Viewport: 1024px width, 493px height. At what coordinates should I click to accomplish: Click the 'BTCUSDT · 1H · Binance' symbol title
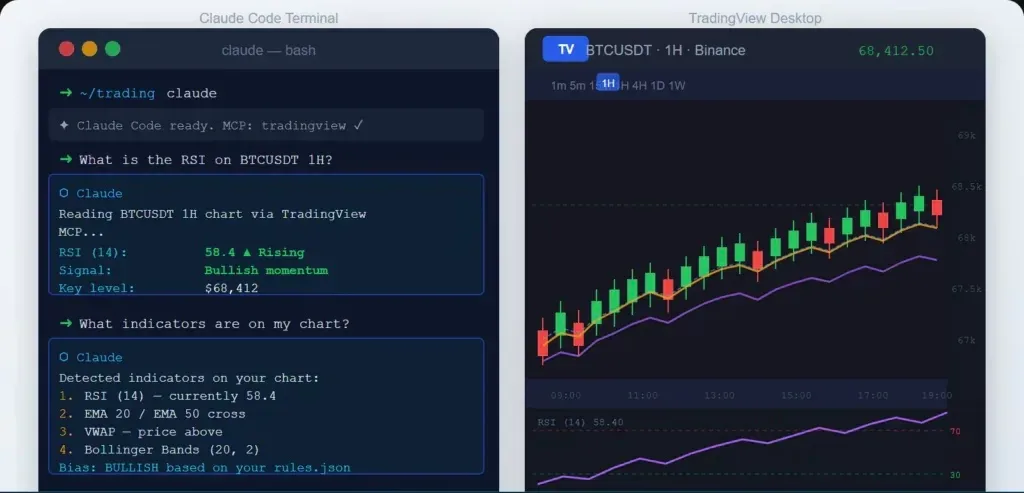(x=666, y=50)
